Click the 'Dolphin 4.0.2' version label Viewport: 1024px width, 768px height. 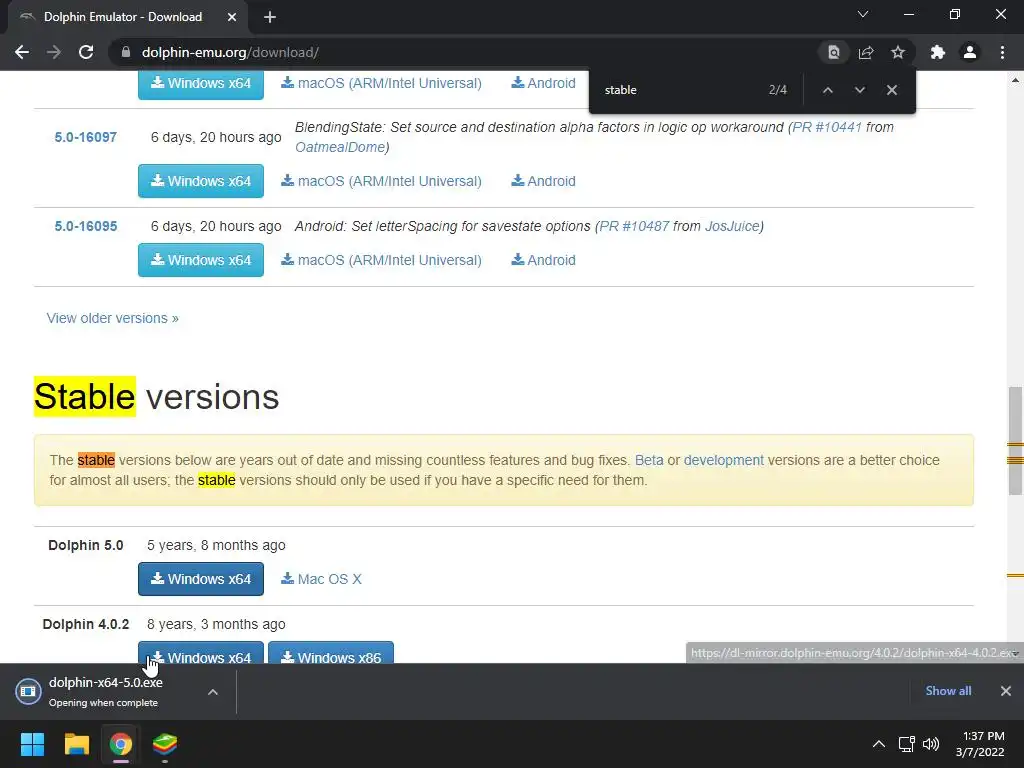[86, 624]
